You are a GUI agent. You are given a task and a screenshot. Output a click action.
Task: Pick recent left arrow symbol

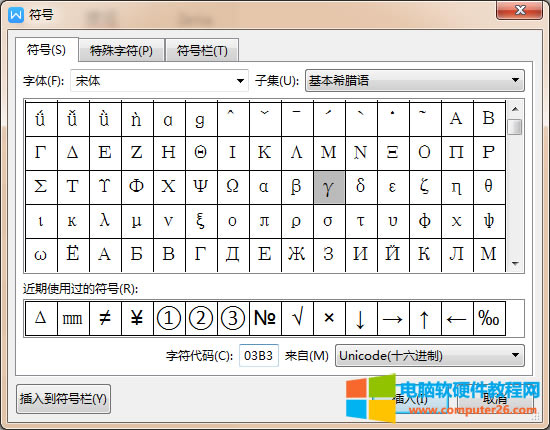[x=457, y=318]
